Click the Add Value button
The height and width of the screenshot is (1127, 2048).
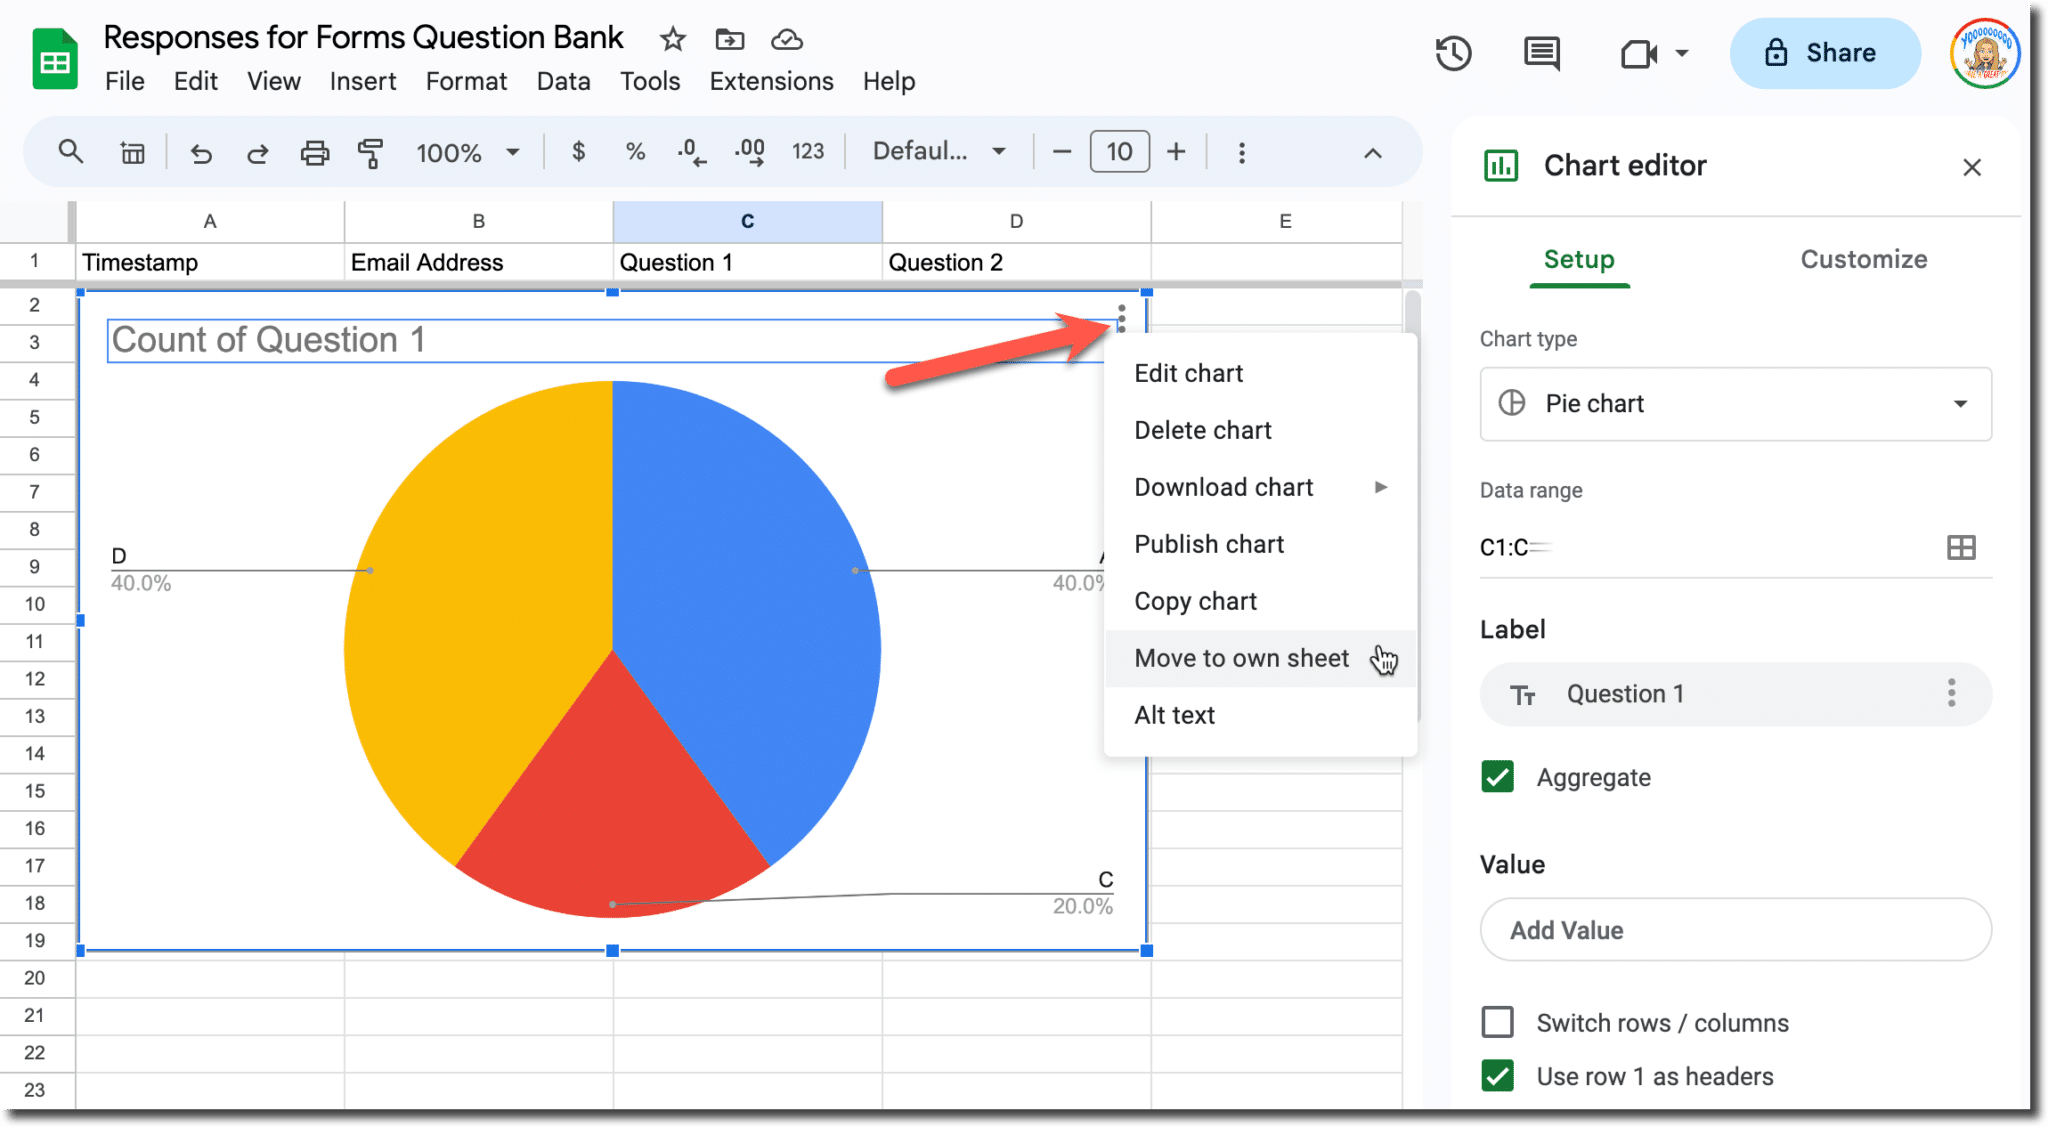pyautogui.click(x=1735, y=930)
